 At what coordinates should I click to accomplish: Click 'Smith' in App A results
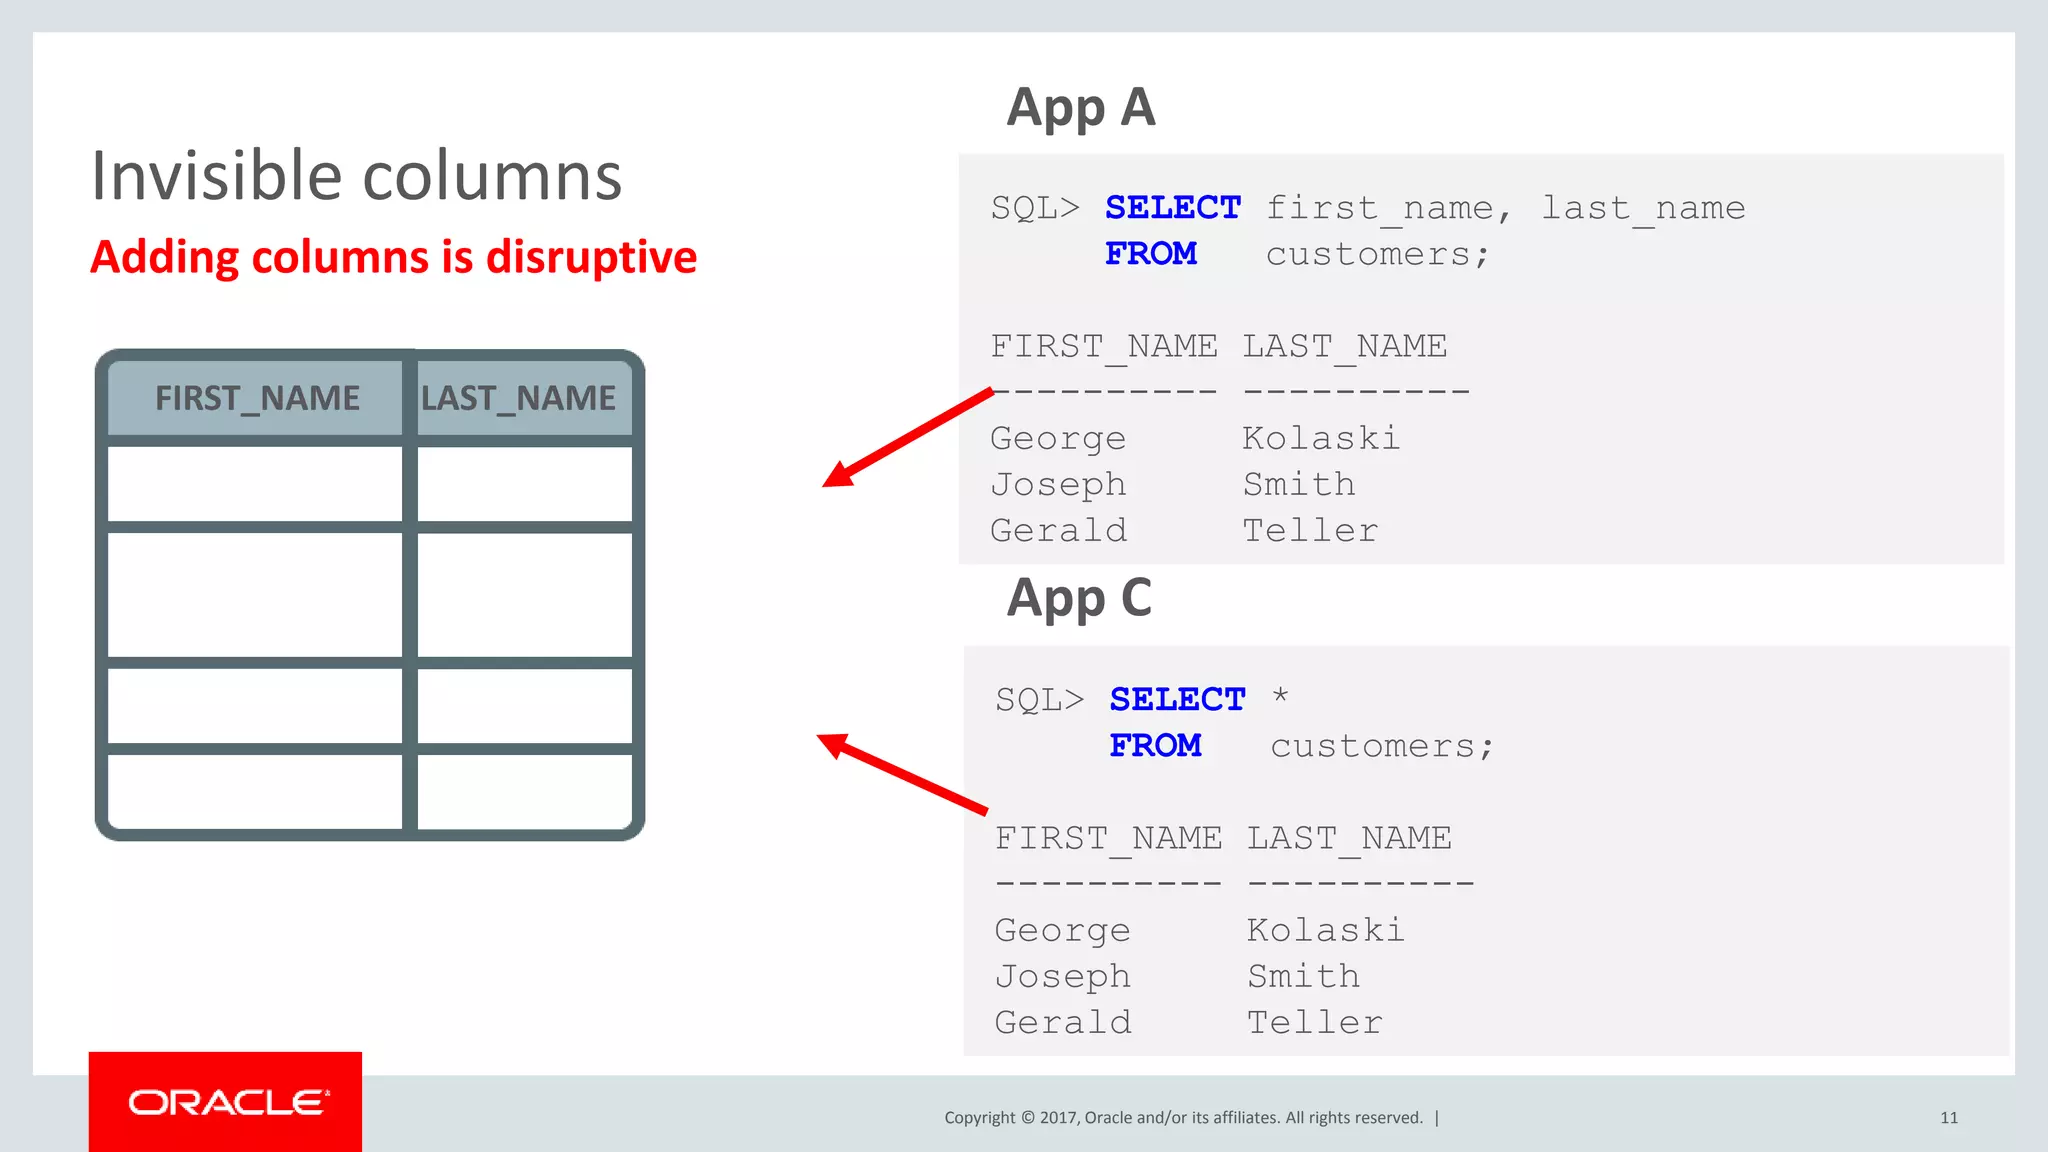pyautogui.click(x=1299, y=484)
